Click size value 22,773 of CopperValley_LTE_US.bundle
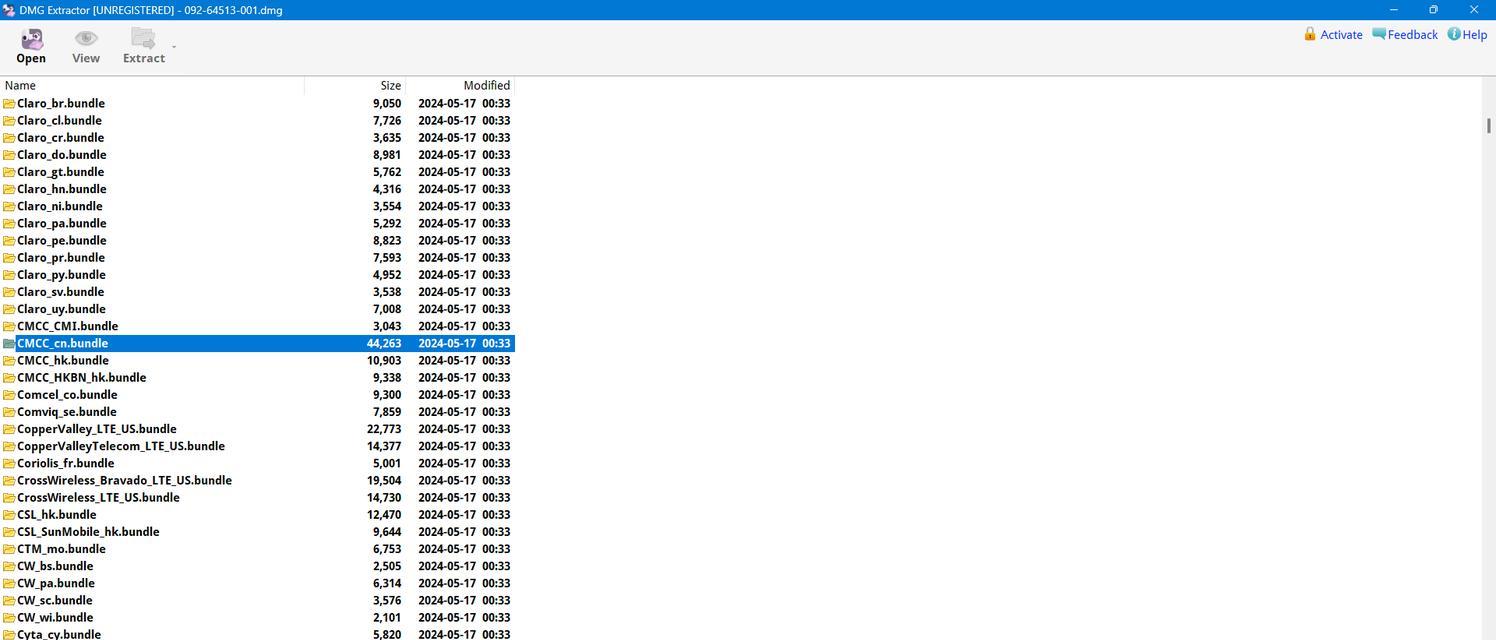This screenshot has height=640, width=1496. 384,429
